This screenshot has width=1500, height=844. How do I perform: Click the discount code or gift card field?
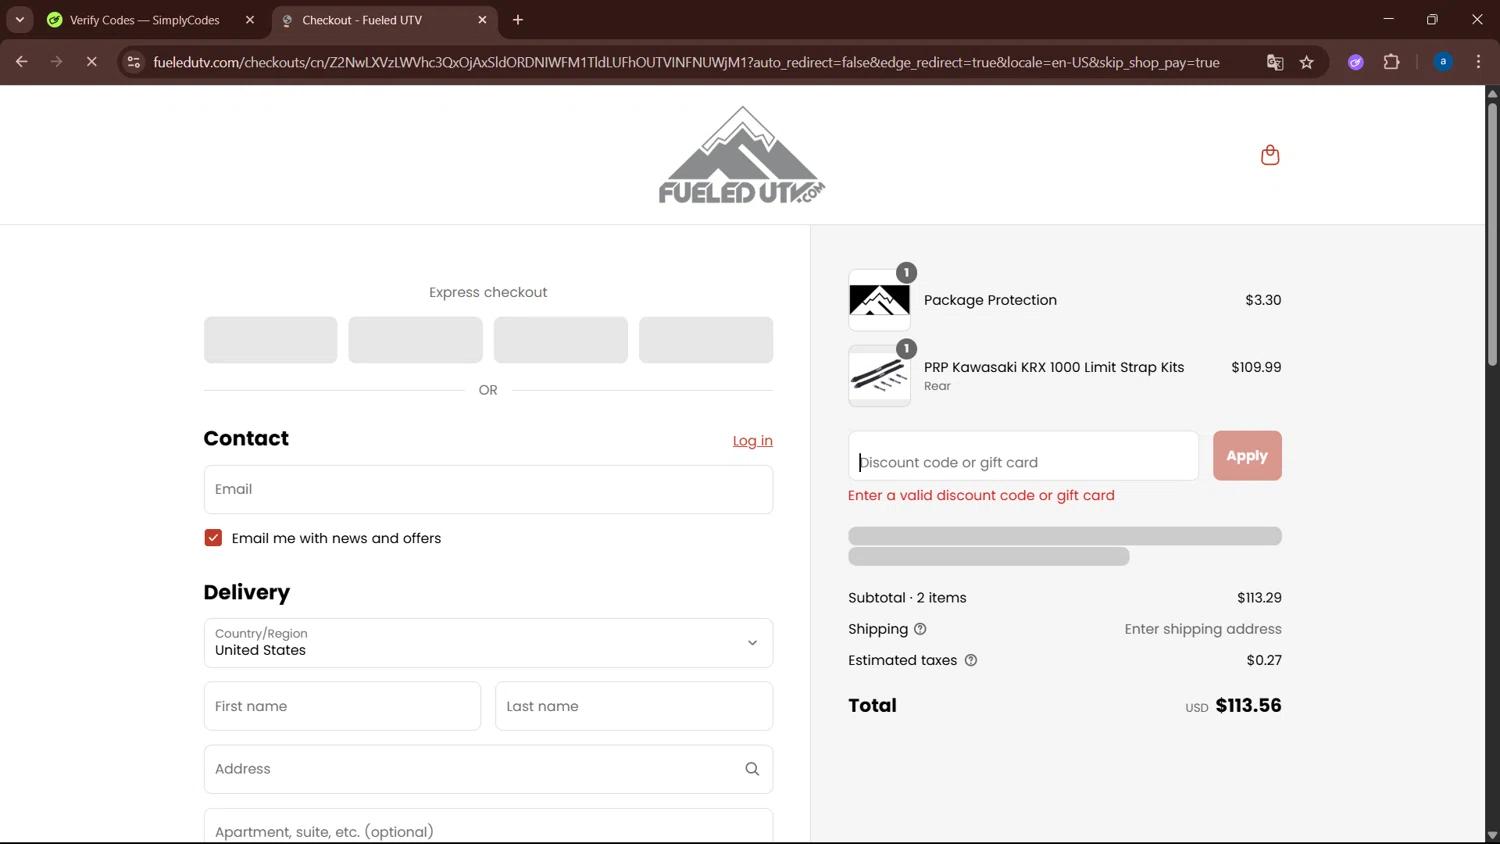pyautogui.click(x=1023, y=456)
